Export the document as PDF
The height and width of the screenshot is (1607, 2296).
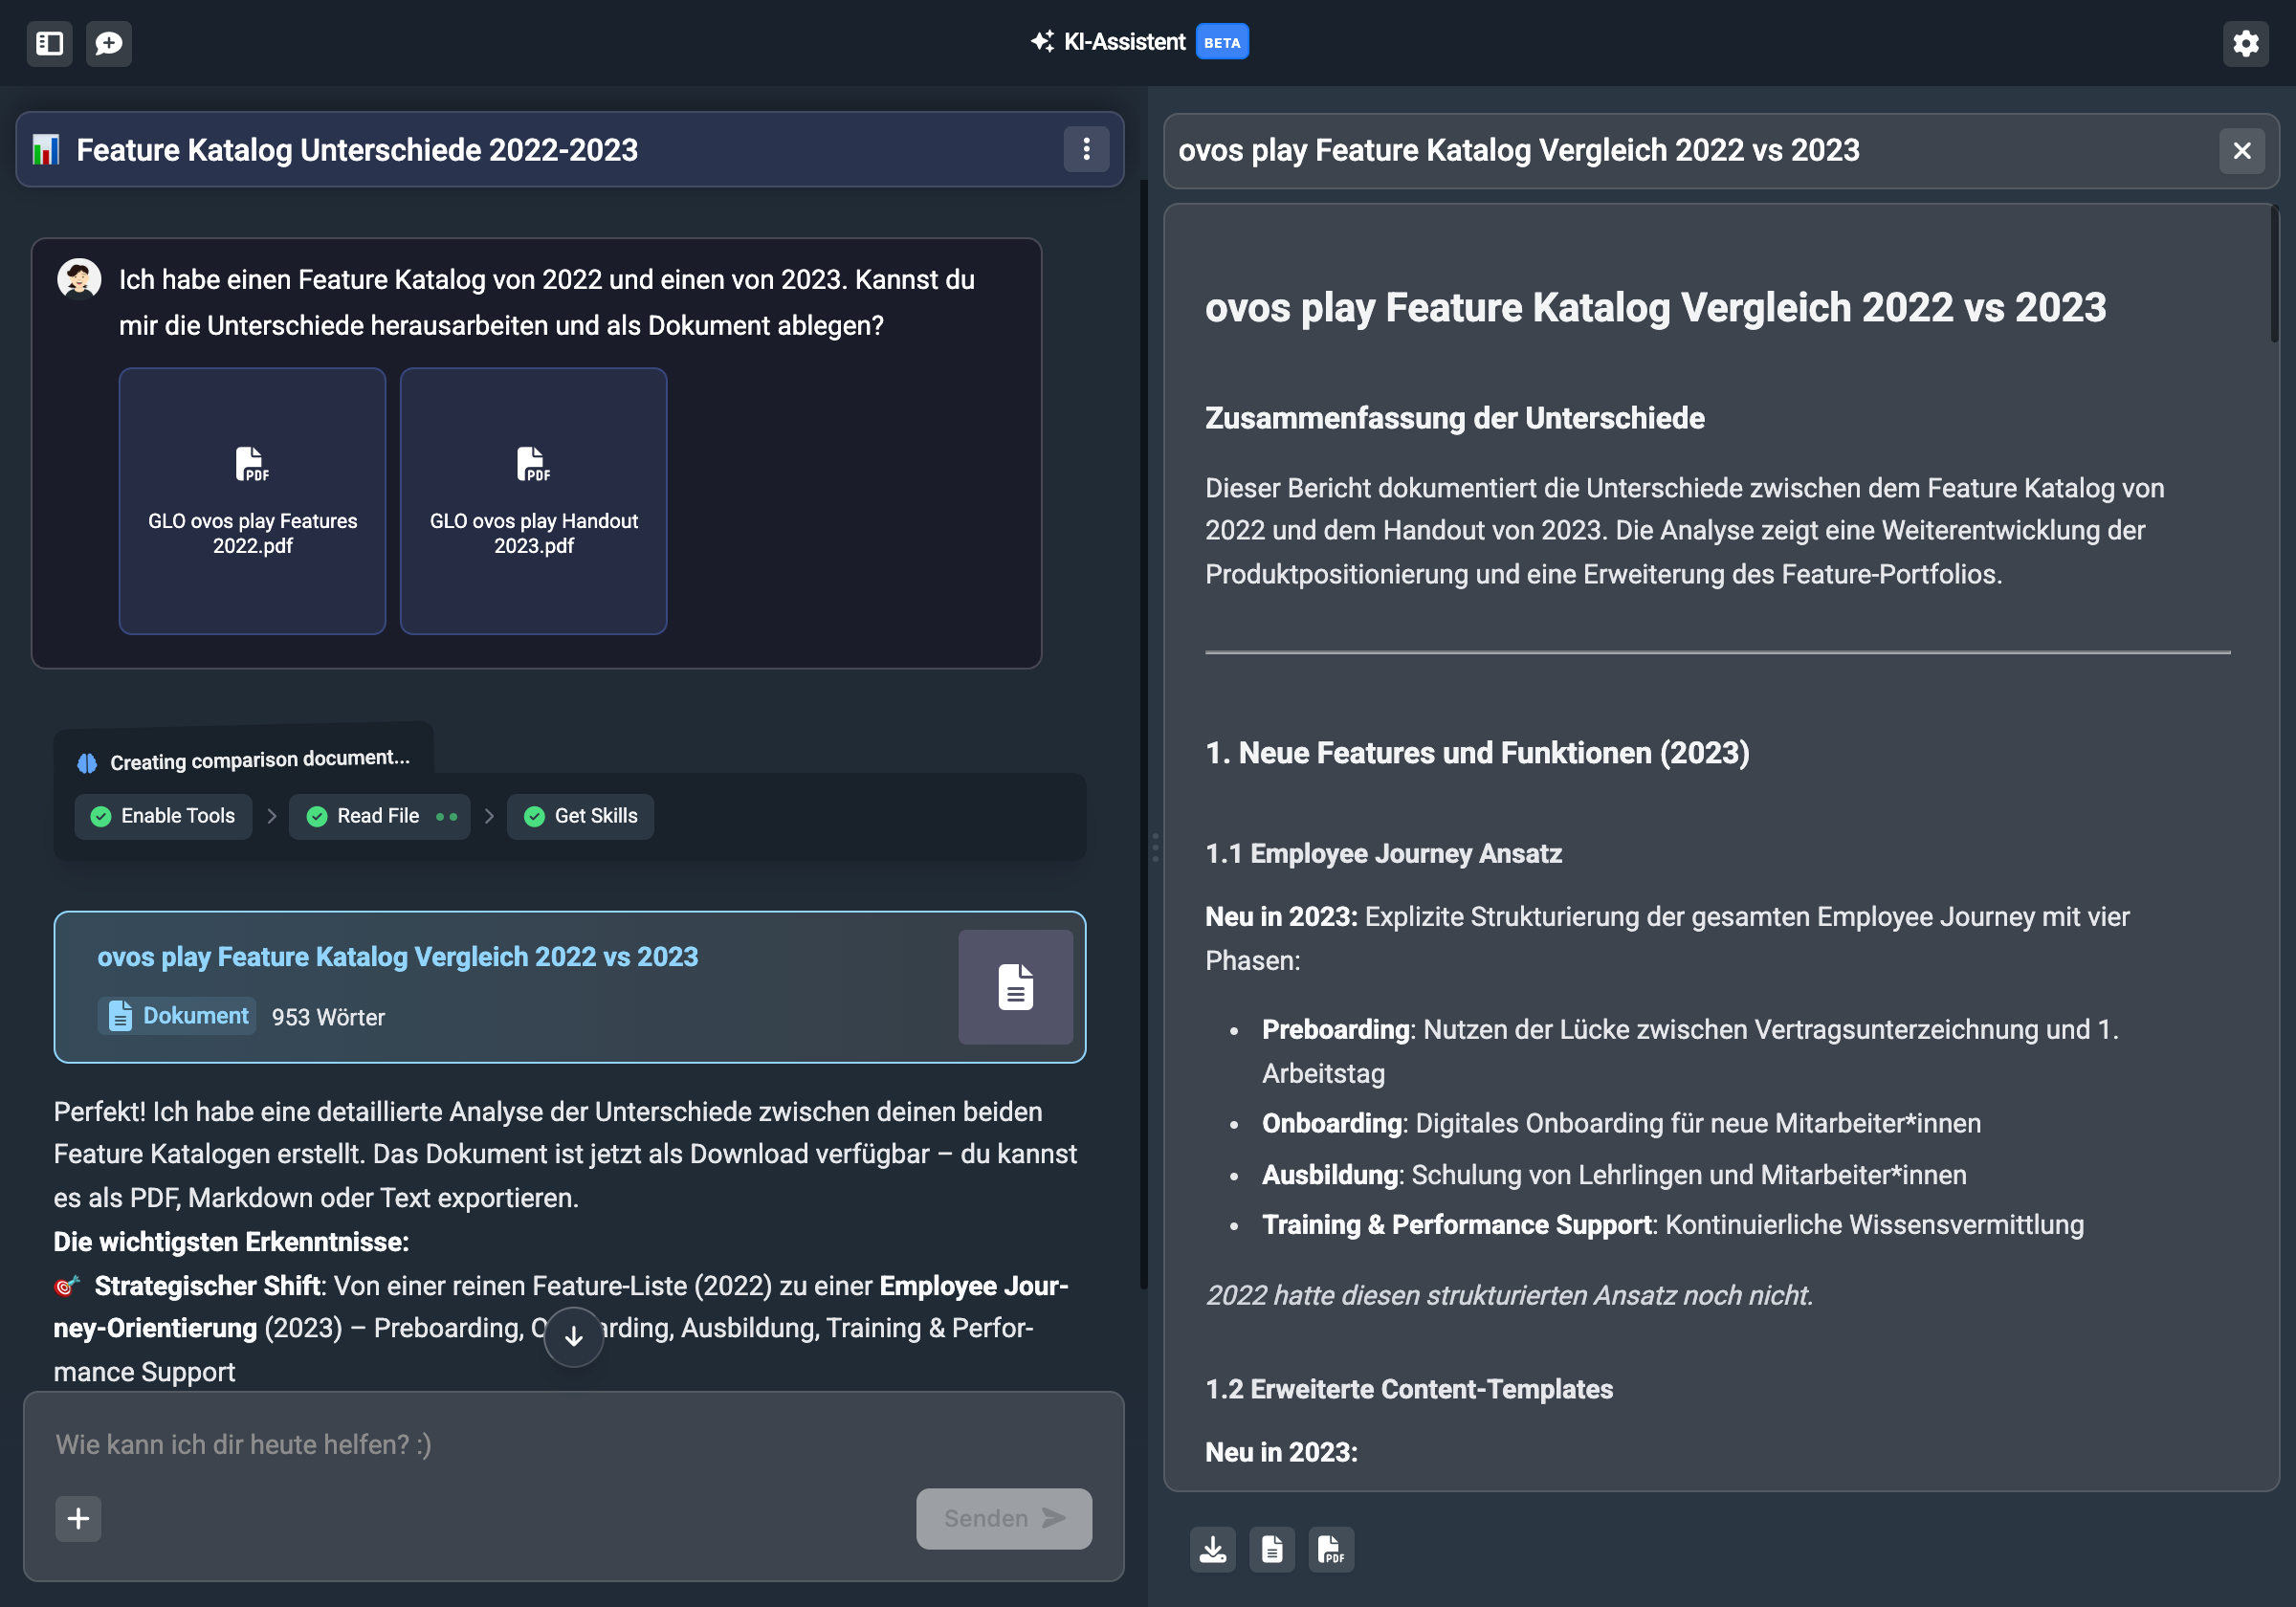point(1330,1549)
